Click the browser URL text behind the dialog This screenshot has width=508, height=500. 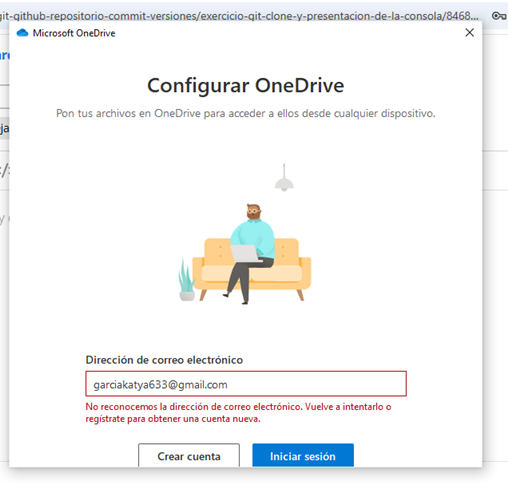pos(239,16)
